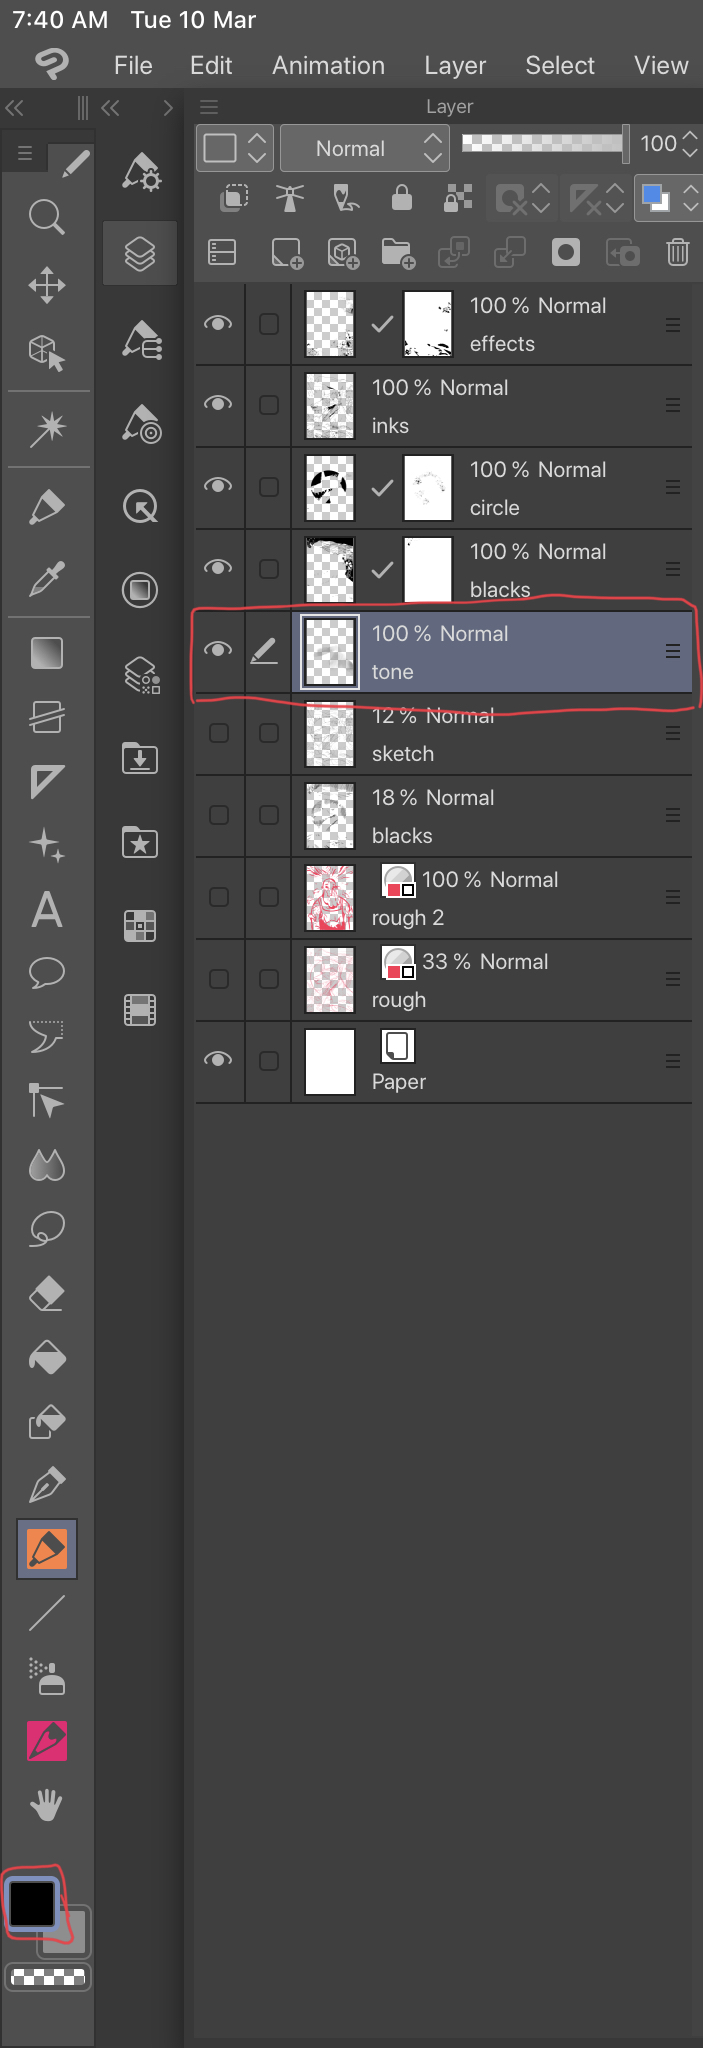Click the lock layer icon
Image resolution: width=703 pixels, height=2048 pixels.
(402, 197)
